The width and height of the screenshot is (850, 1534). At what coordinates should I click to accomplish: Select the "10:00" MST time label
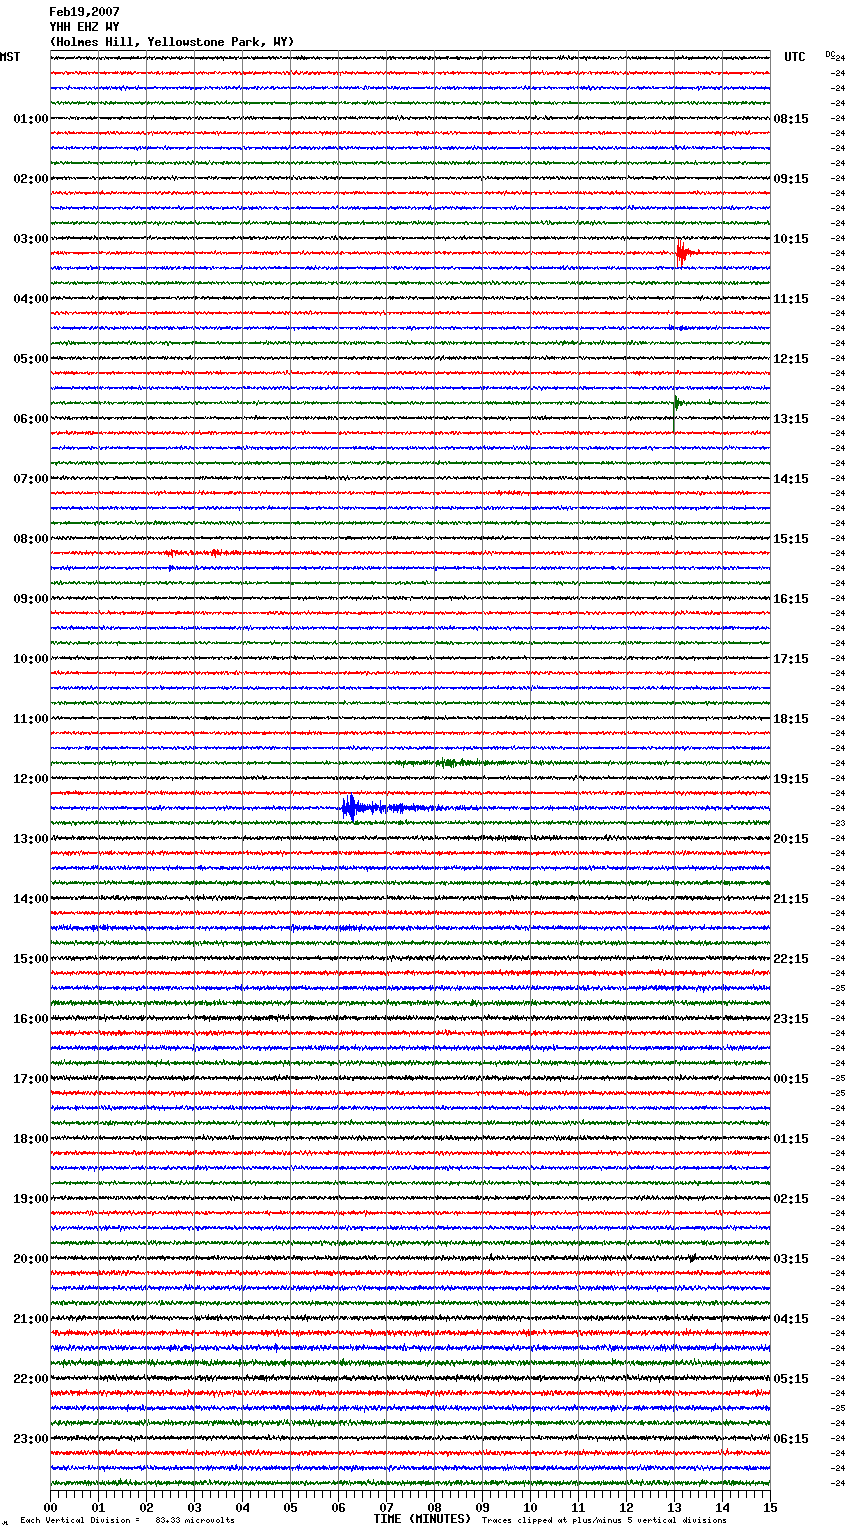click(31, 659)
